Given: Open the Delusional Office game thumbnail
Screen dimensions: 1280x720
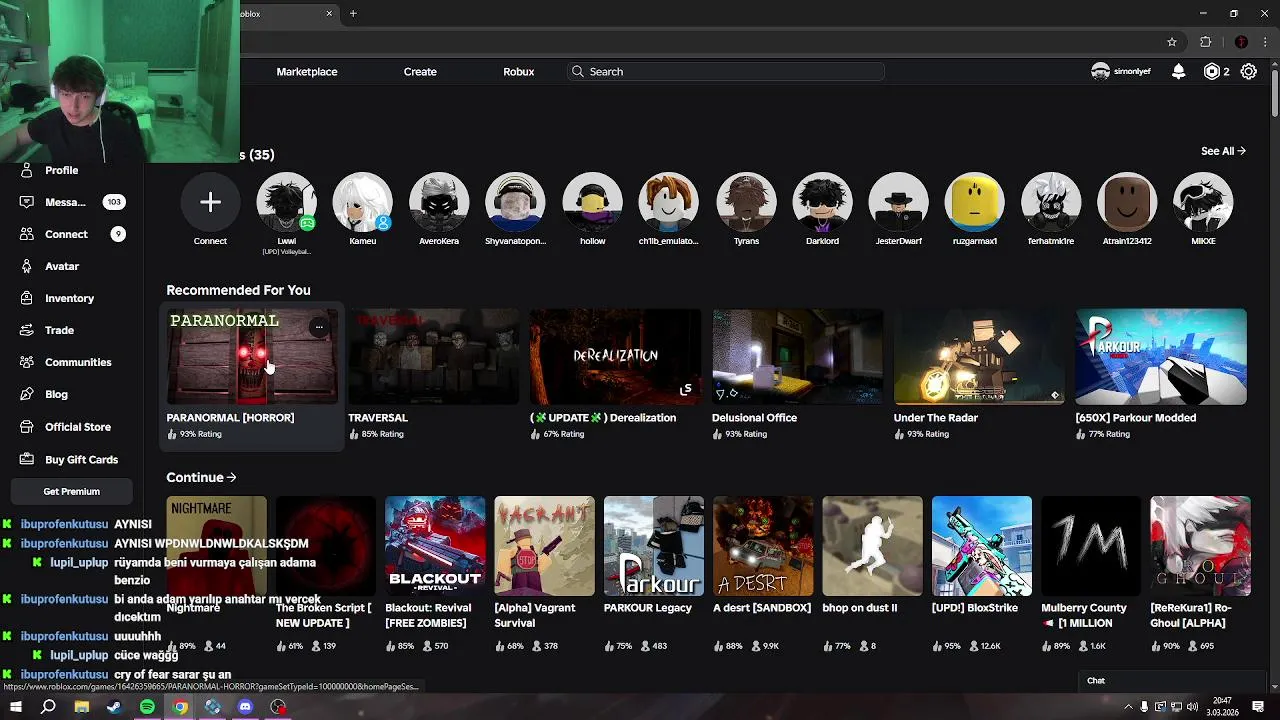Looking at the screenshot, I should (x=797, y=357).
